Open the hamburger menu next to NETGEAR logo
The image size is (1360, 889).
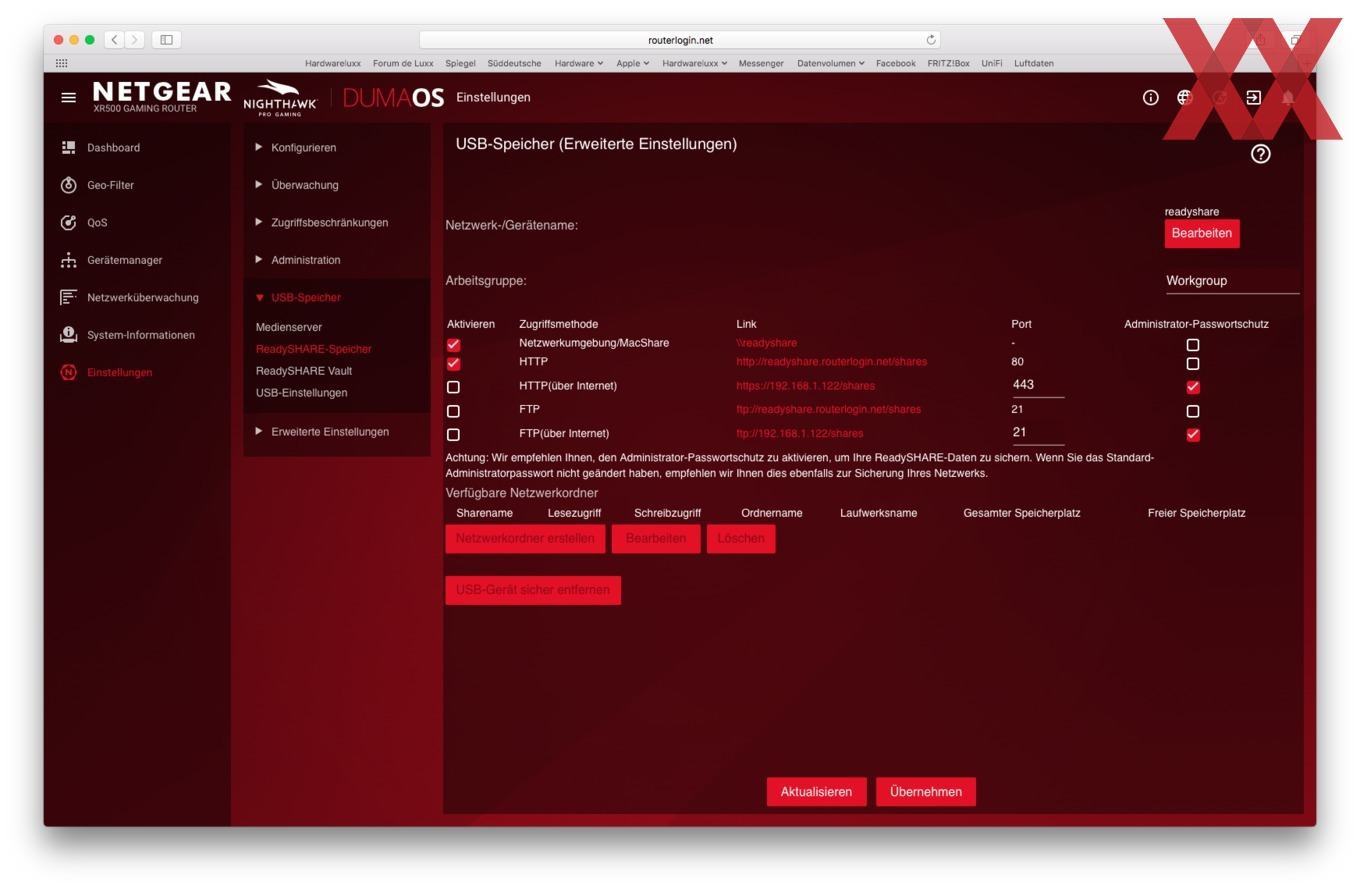[68, 98]
